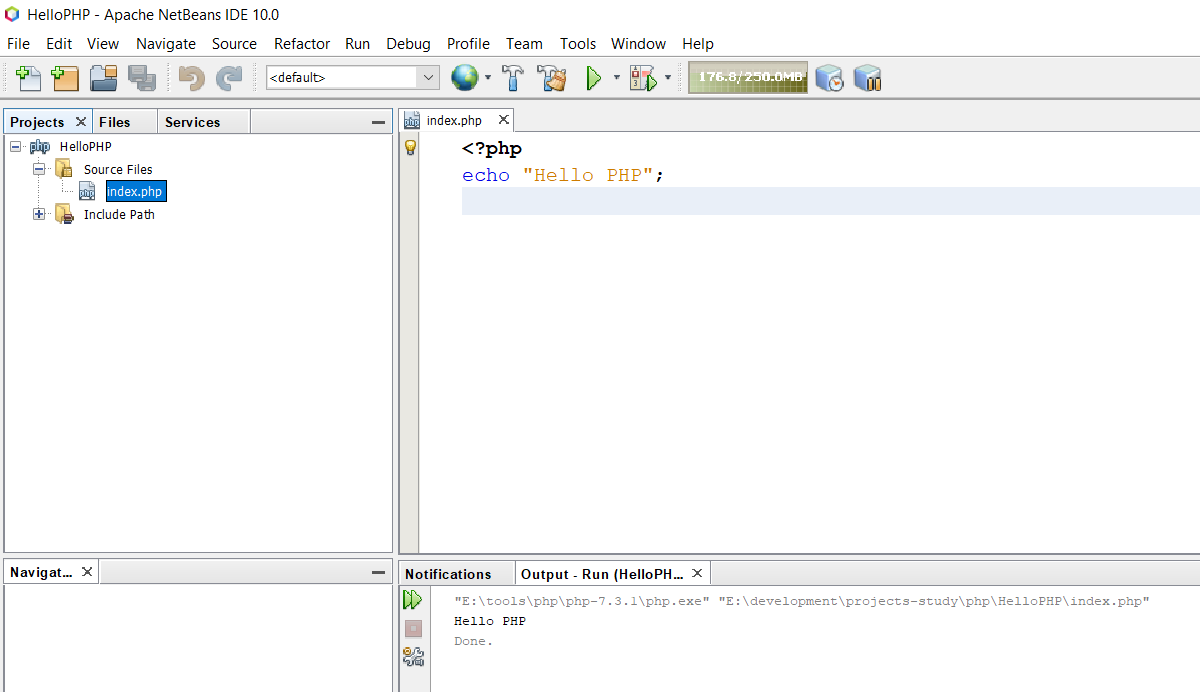Select the index.php editor tab

454,120
